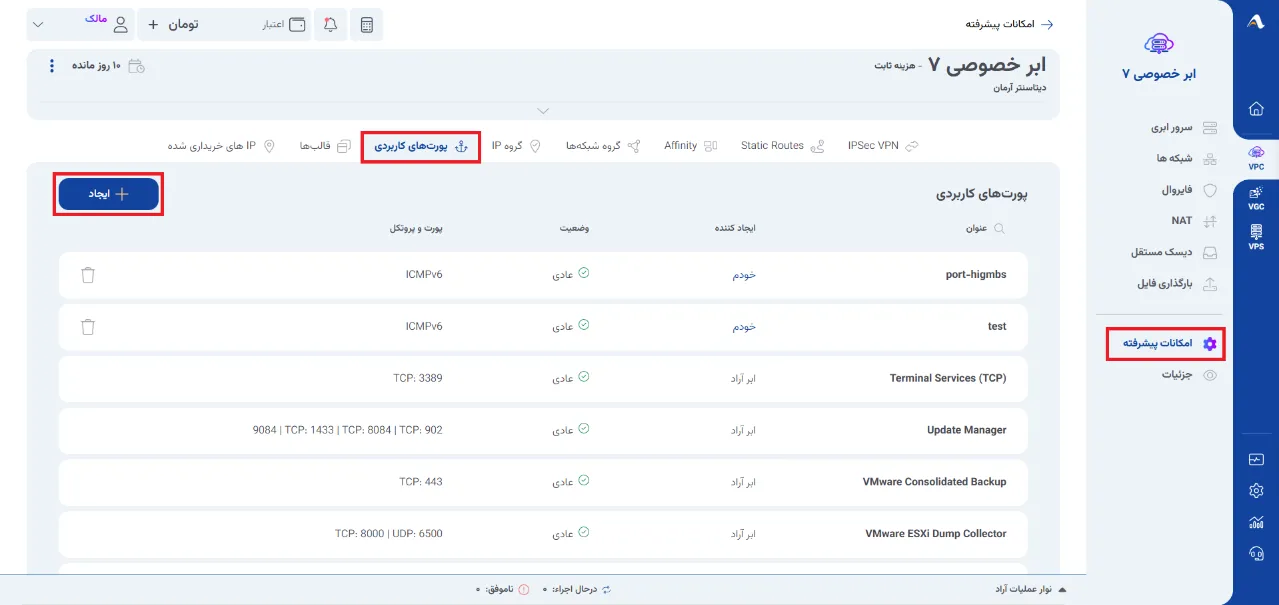Screen dimensions: 1279x605
Task: Click the امکانات پیشرفته breadcrumb link
Action: (x=1009, y=24)
